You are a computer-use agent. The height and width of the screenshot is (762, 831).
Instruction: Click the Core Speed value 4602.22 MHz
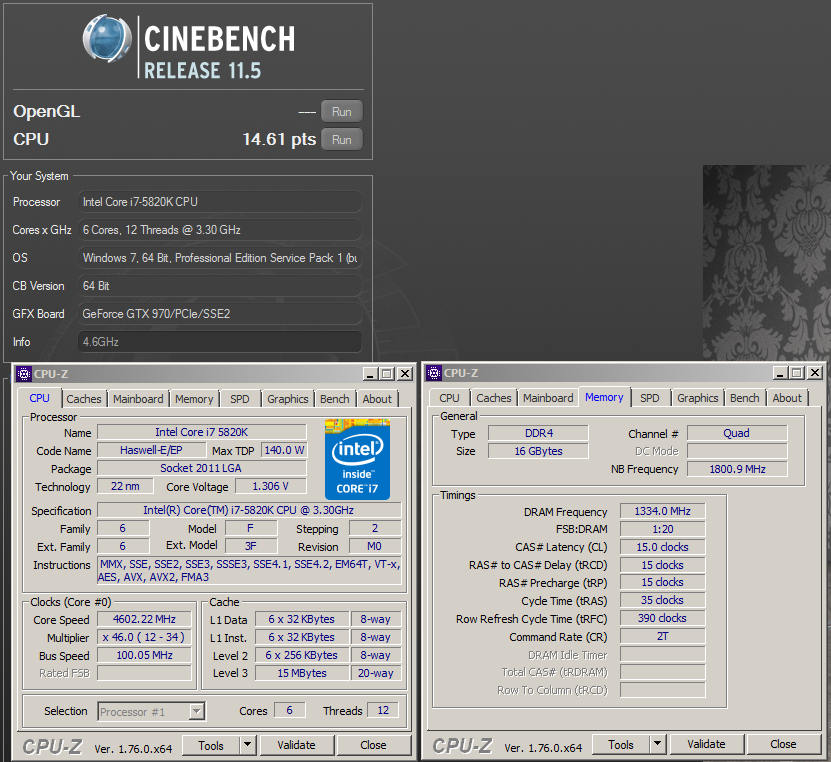[144, 619]
